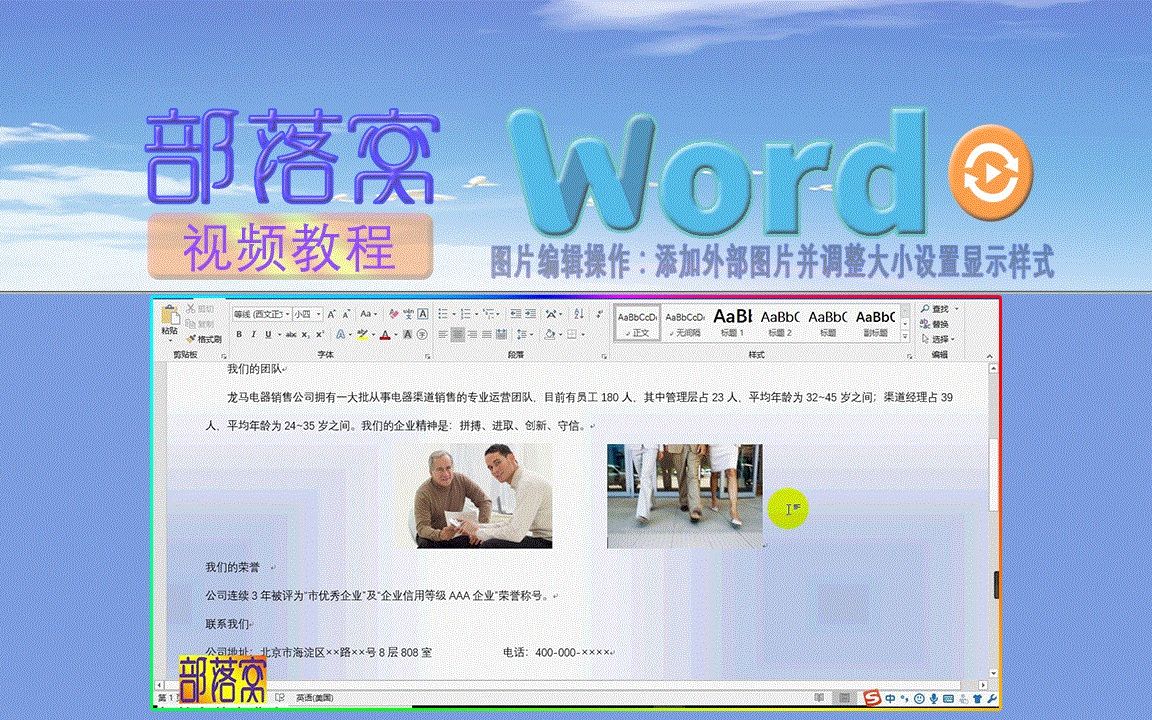Select the 标题 1 style
This screenshot has height=720, width=1152.
coord(733,322)
